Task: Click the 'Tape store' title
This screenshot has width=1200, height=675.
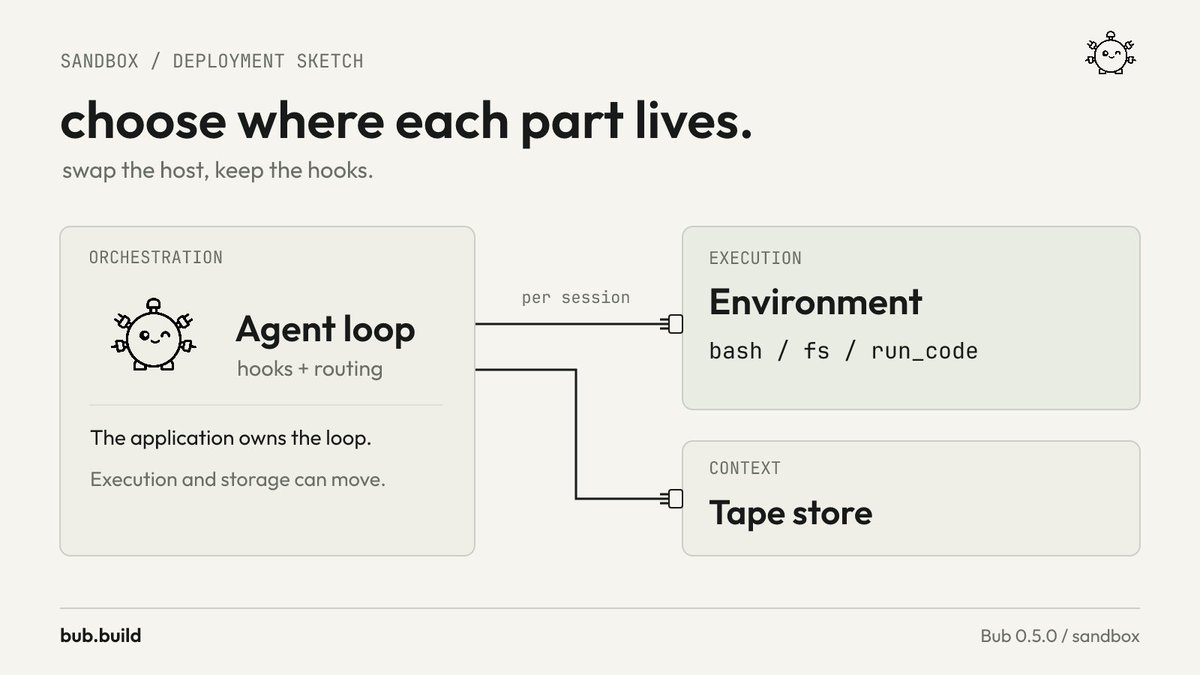Action: click(x=791, y=513)
